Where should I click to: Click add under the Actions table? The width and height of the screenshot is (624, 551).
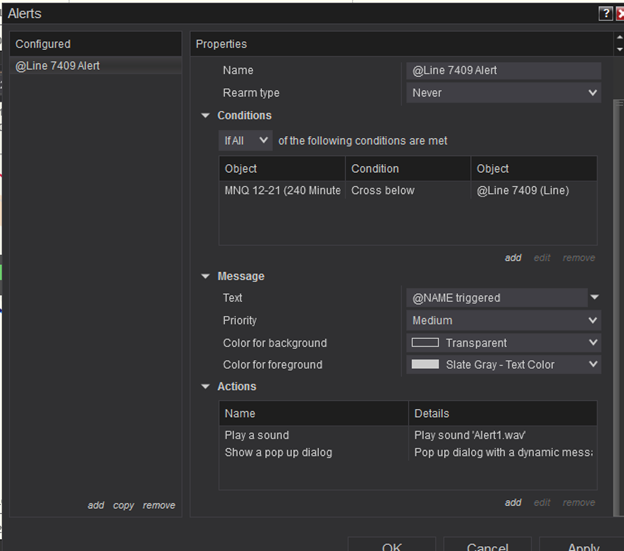[513, 503]
